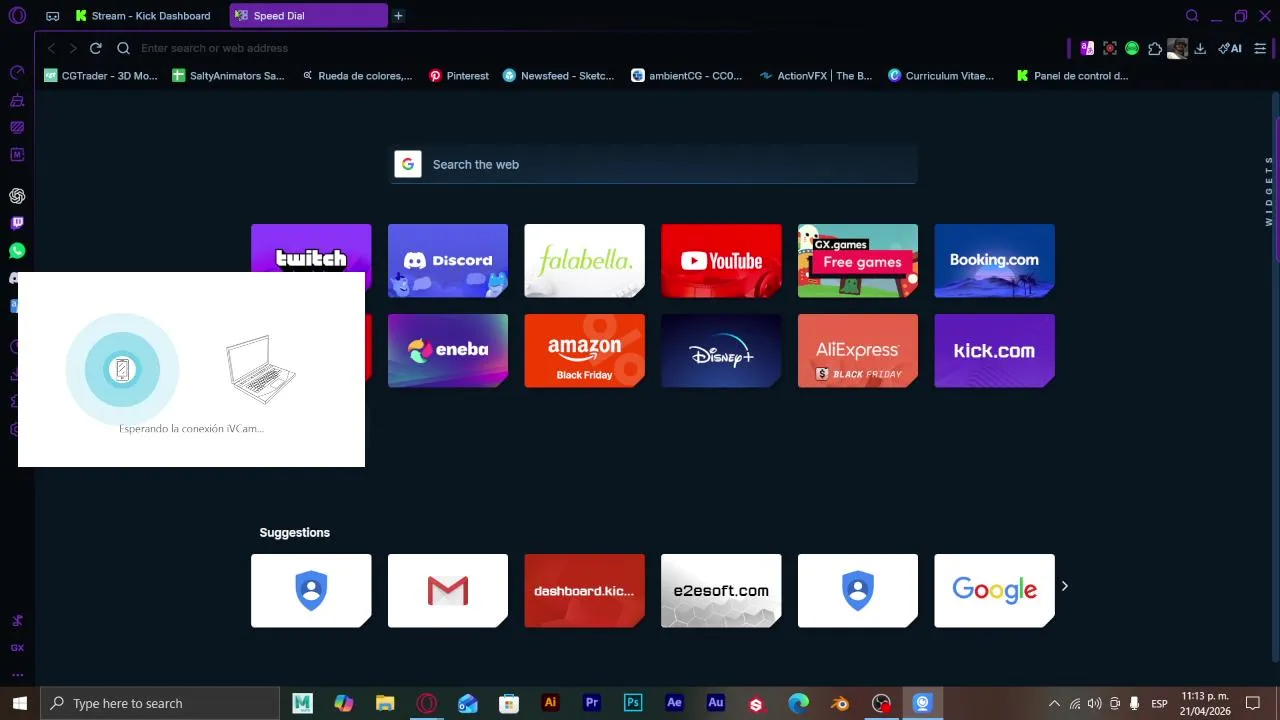Expand the WIDGETS side panel

click(x=1269, y=190)
